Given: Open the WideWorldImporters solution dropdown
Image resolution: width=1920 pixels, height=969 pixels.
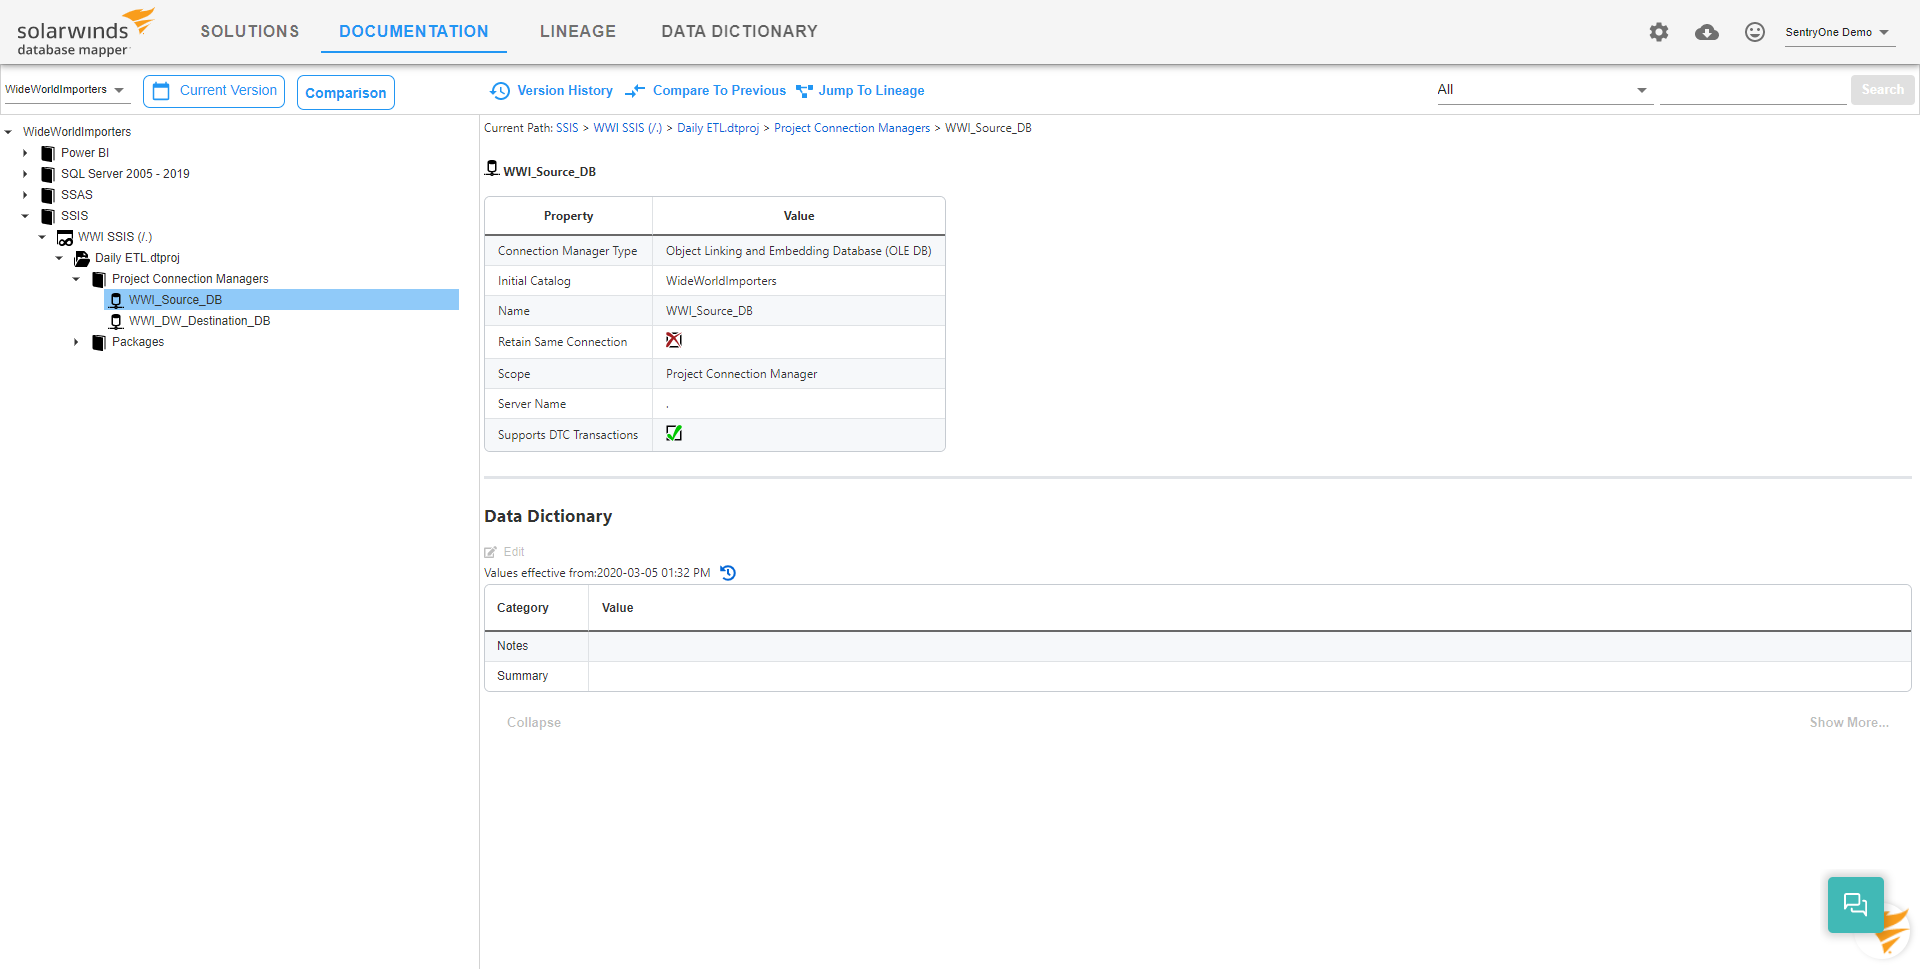Looking at the screenshot, I should pyautogui.click(x=66, y=90).
